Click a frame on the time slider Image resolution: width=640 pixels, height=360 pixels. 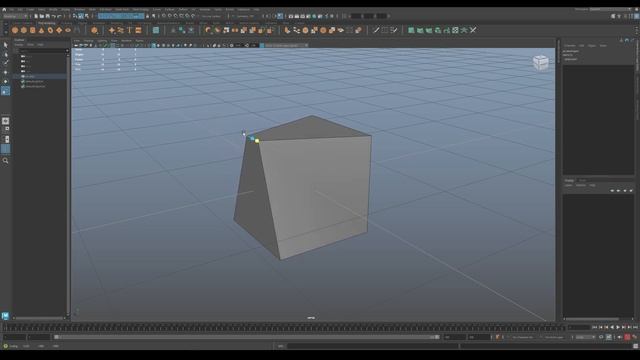pos(284,327)
